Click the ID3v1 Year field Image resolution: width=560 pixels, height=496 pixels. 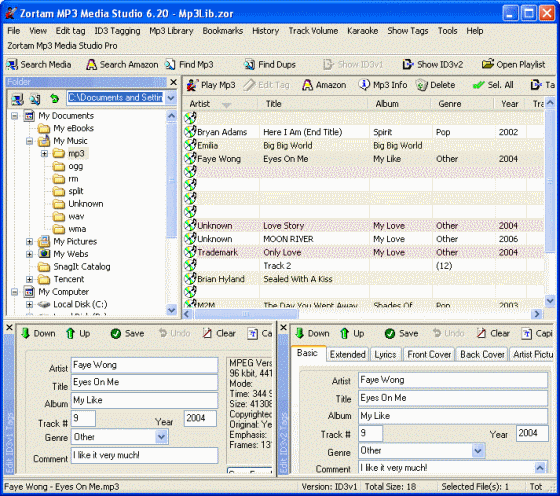click(x=200, y=418)
